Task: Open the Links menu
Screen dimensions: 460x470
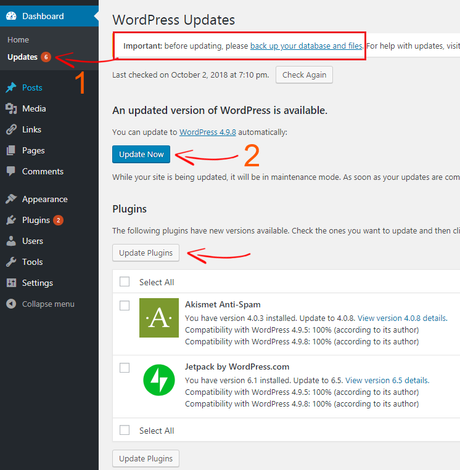Action: (32, 130)
